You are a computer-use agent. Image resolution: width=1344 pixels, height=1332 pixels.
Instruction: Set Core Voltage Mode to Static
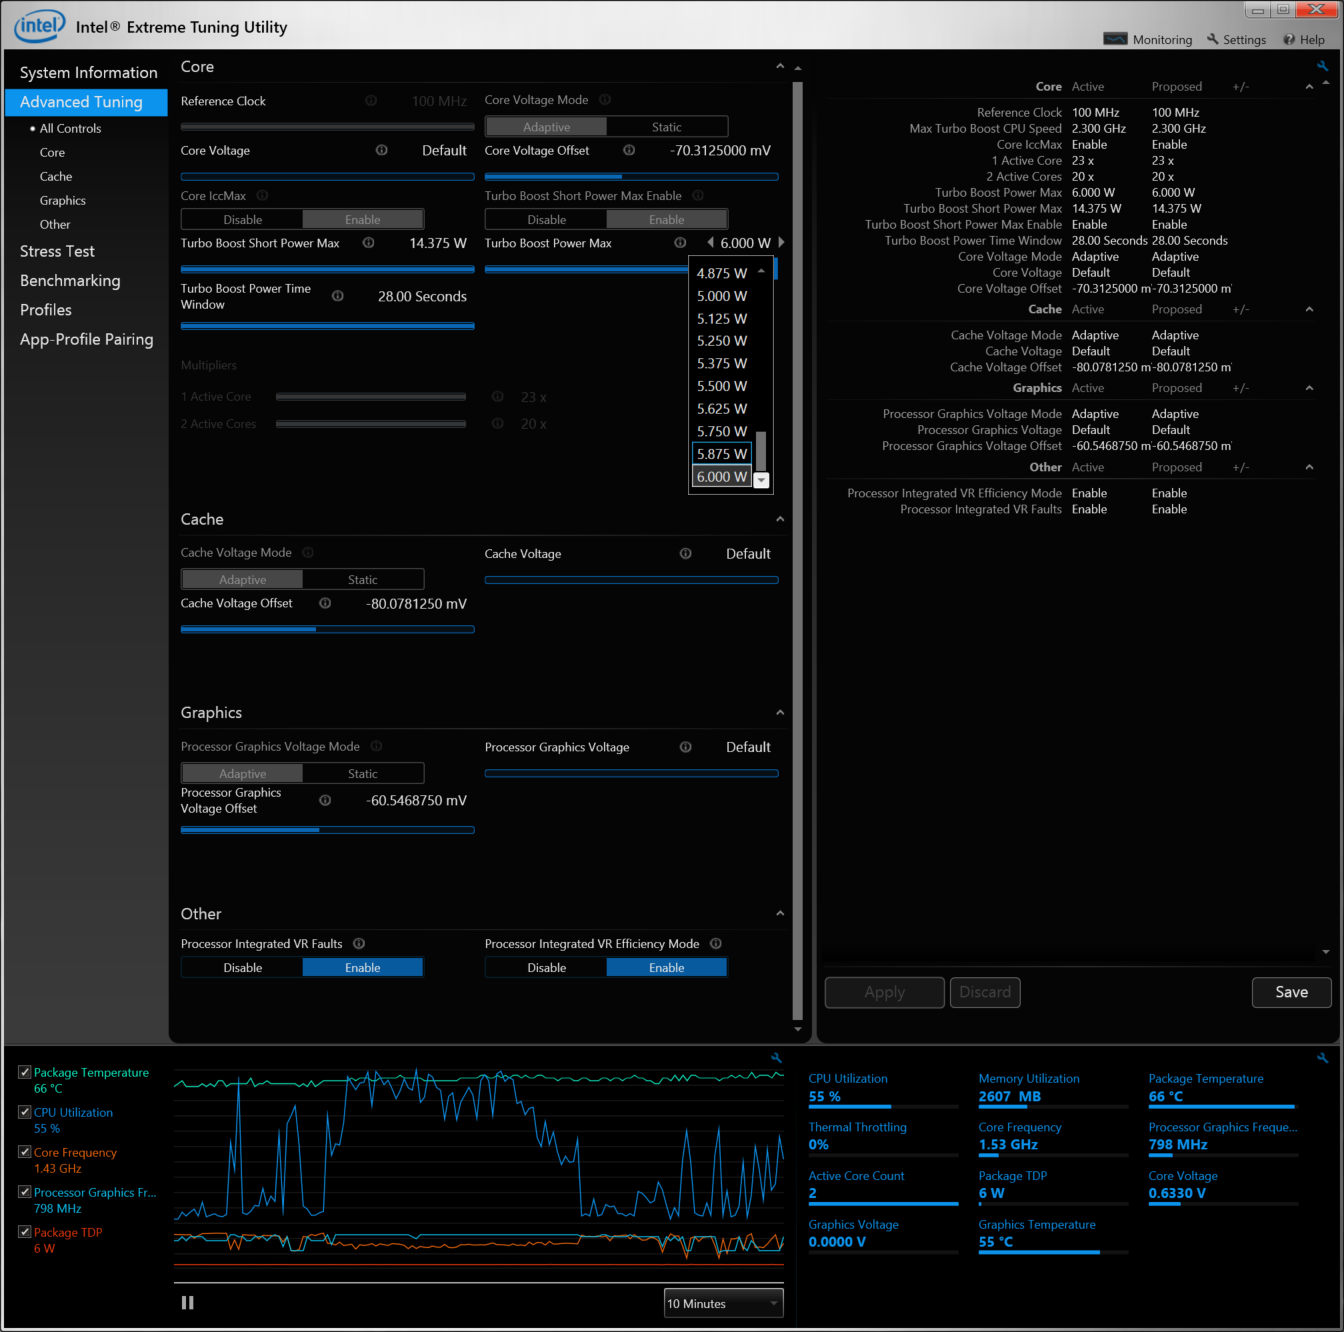tap(667, 127)
